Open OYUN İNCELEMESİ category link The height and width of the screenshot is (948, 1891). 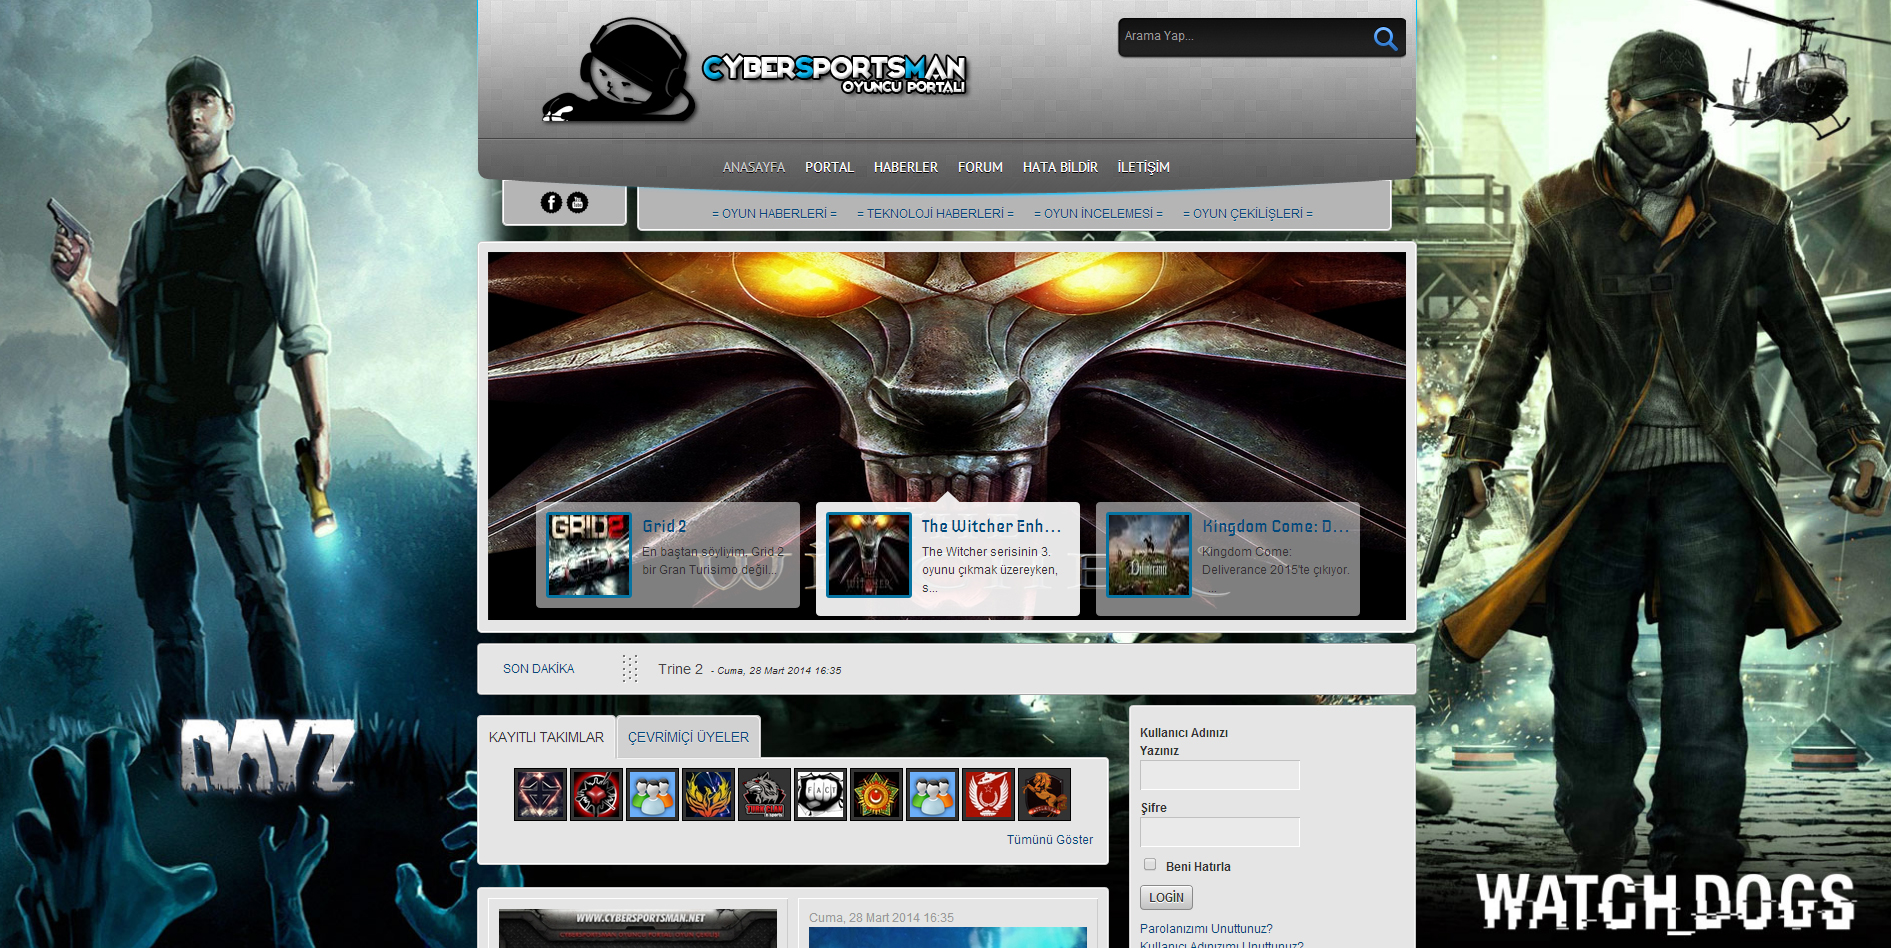tap(1098, 214)
